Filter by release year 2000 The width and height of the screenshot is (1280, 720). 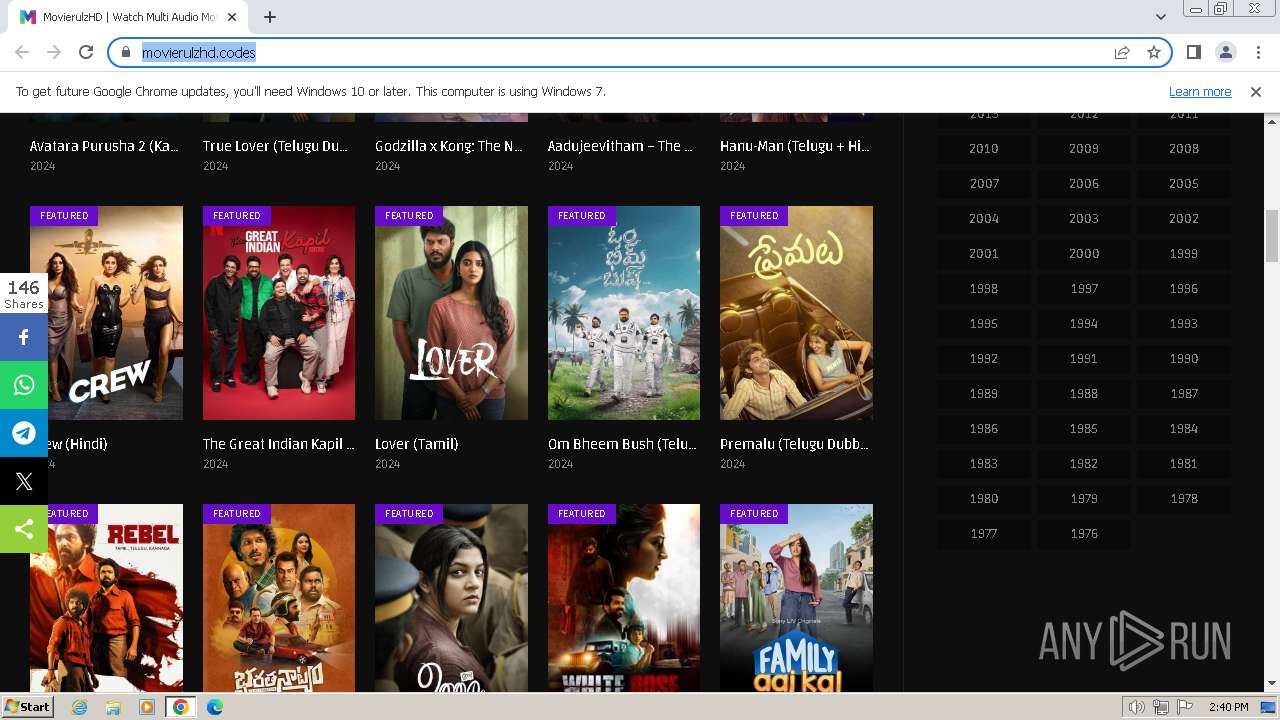(x=1084, y=253)
